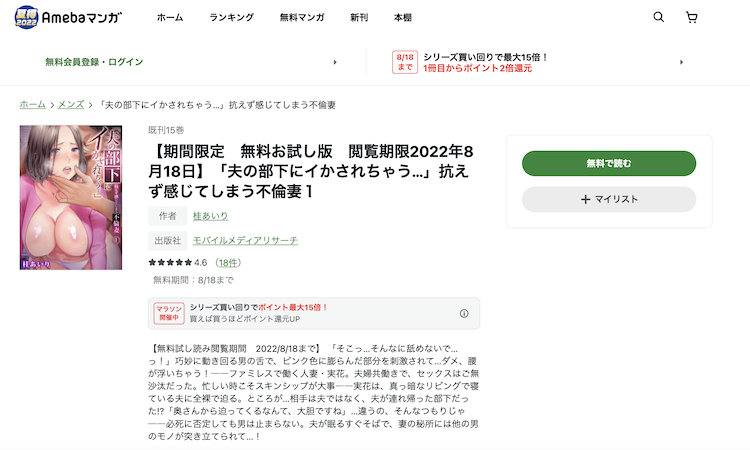The width and height of the screenshot is (750, 450).
Task: Open author link 桂あいり
Action: 210,216
